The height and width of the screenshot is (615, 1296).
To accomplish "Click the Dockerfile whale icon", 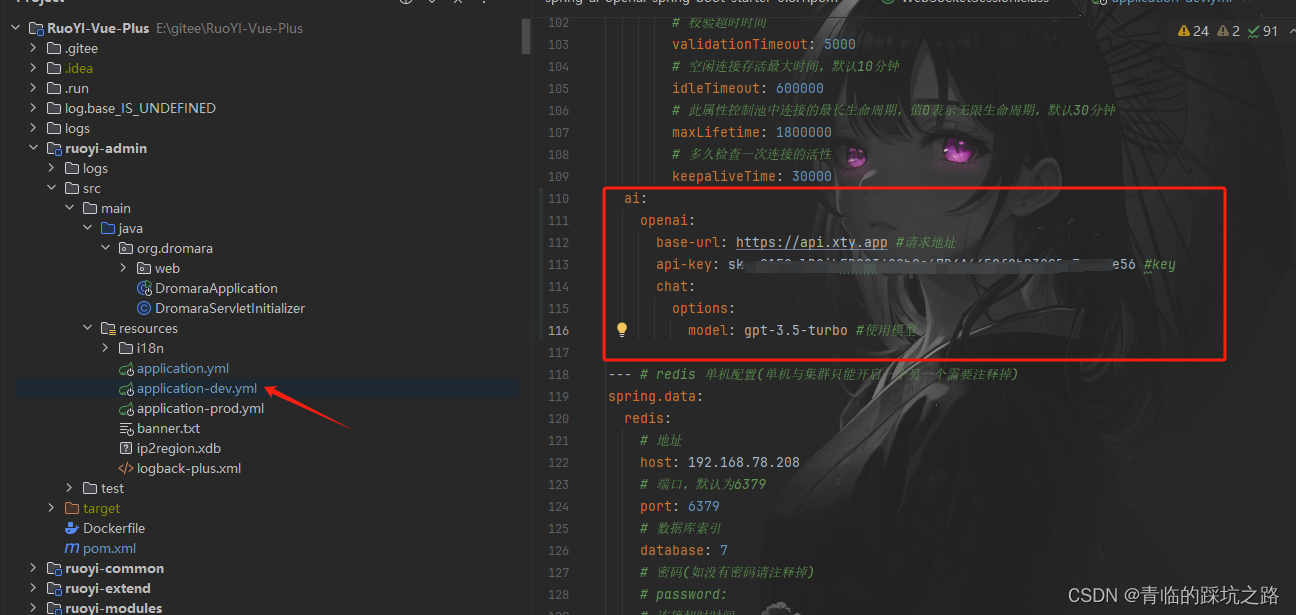I will click(71, 528).
